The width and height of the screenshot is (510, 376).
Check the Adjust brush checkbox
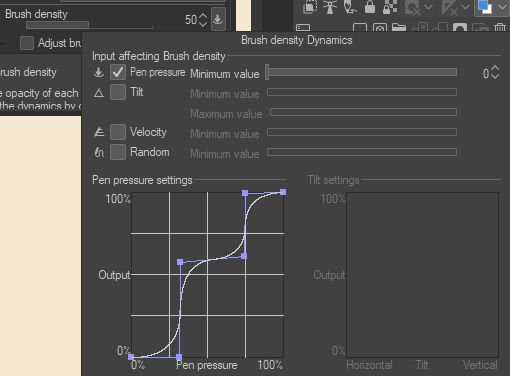(x=27, y=43)
